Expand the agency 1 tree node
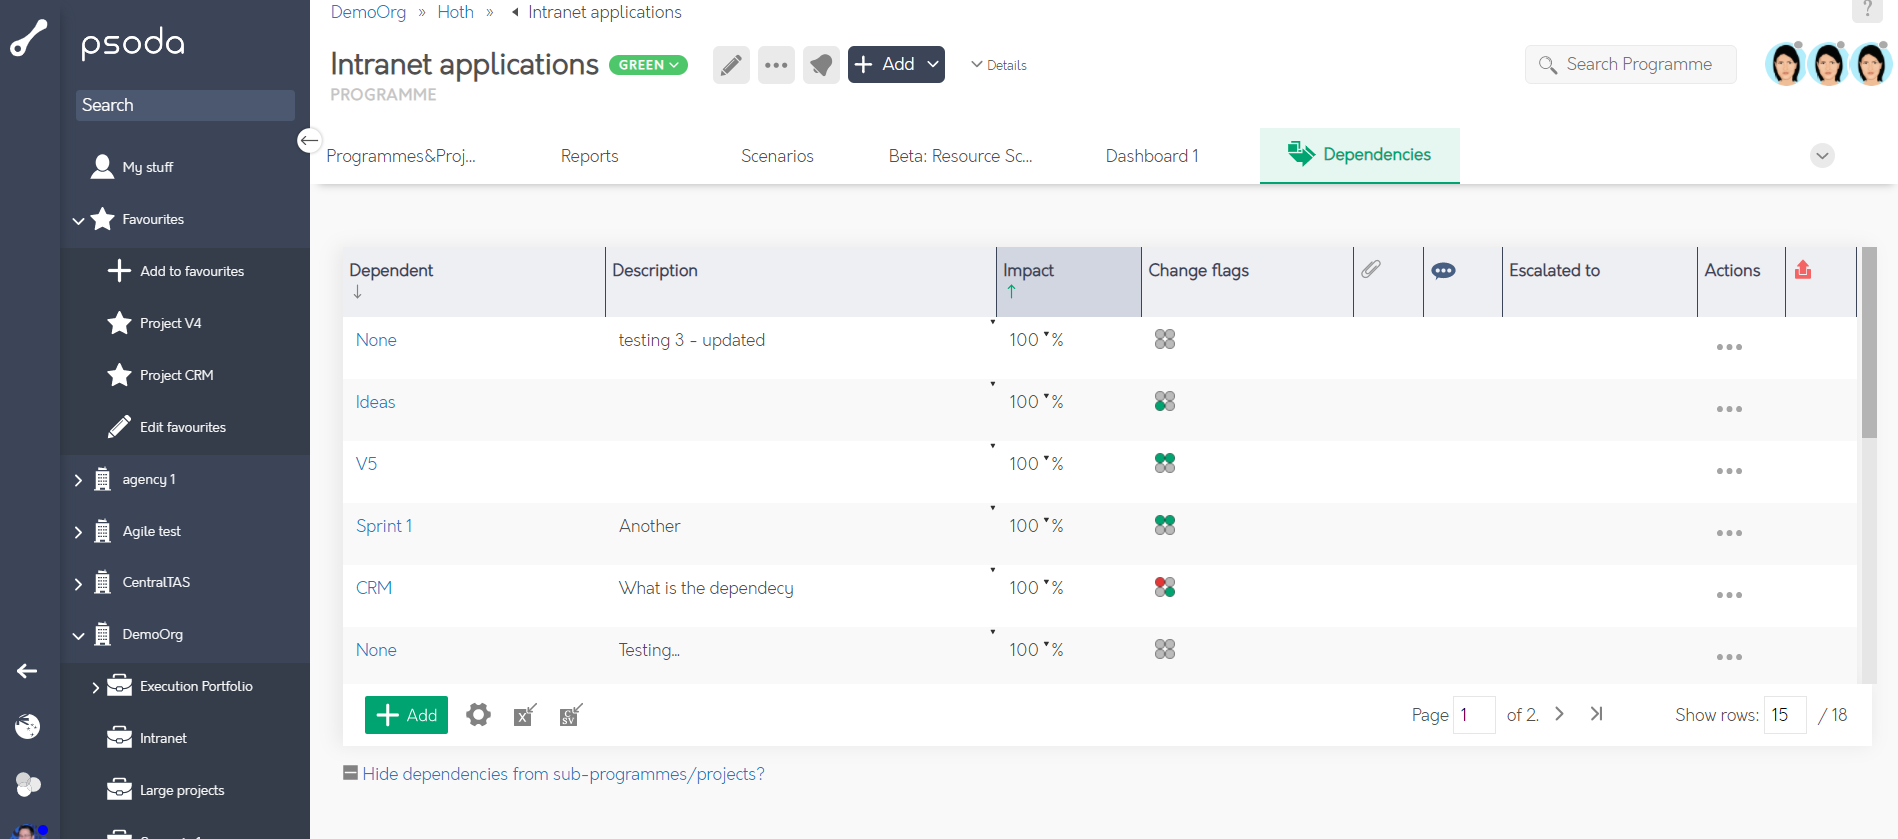Image resolution: width=1898 pixels, height=839 pixels. pos(78,480)
